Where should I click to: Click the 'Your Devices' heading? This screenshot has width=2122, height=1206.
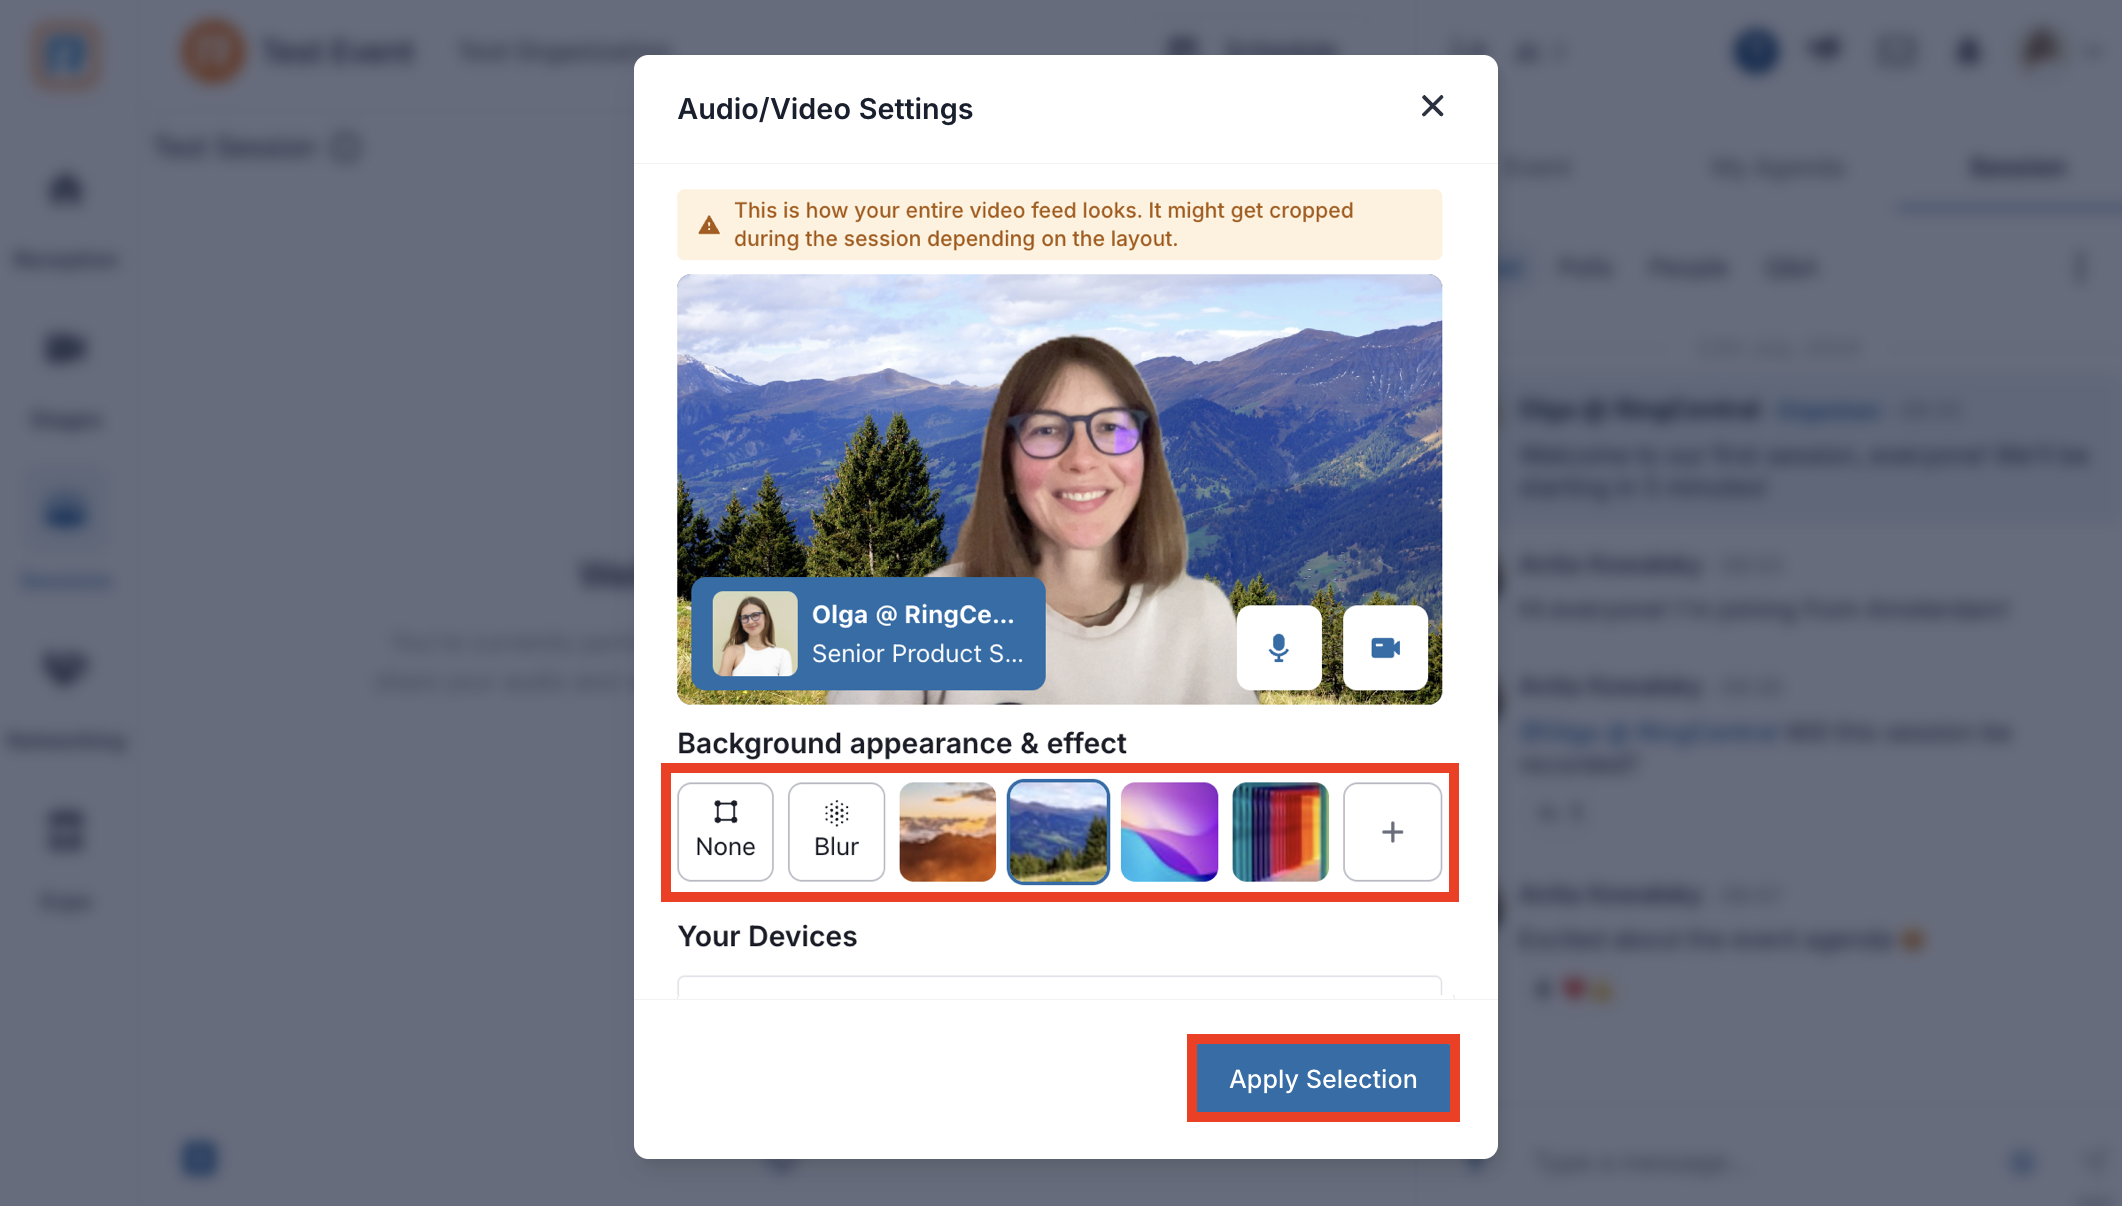pos(767,936)
